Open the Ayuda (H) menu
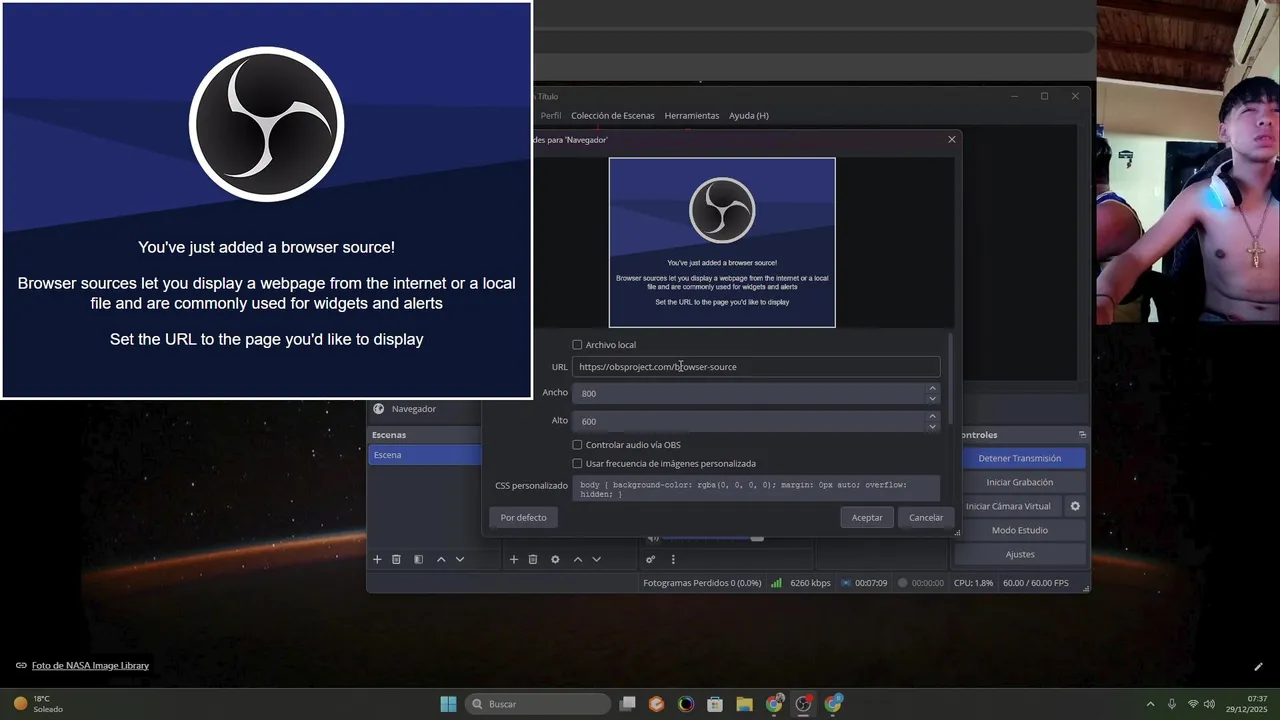The image size is (1280, 720). pos(749,116)
